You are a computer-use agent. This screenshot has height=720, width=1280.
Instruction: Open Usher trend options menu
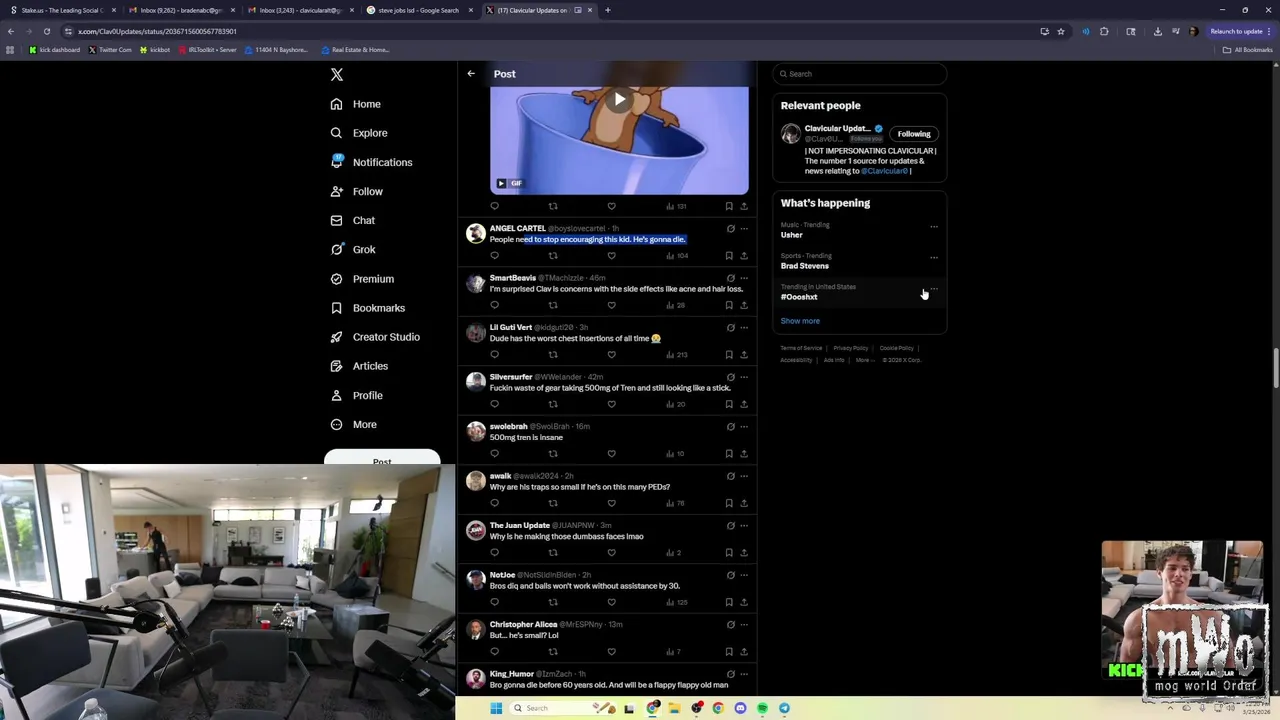point(934,226)
